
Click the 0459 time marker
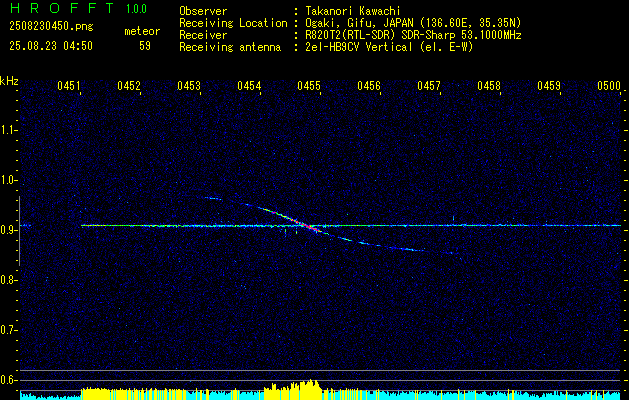[x=549, y=85]
